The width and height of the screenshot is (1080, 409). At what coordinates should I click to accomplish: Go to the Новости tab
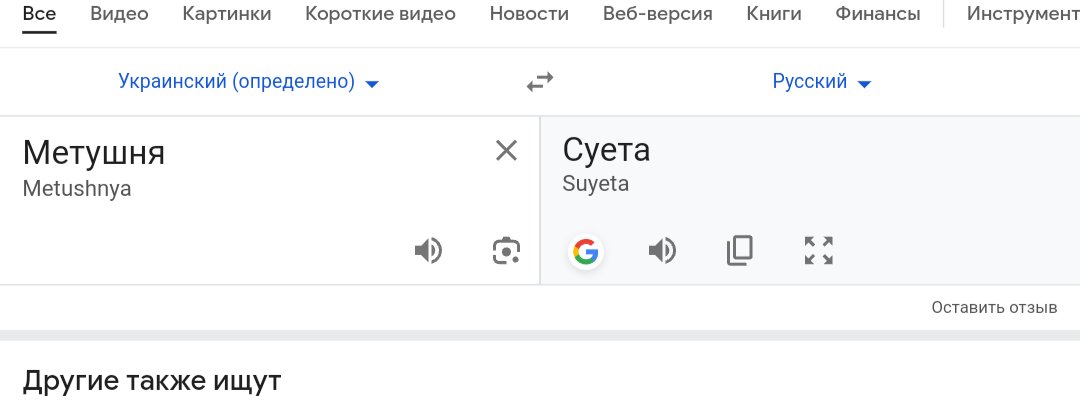(x=529, y=14)
